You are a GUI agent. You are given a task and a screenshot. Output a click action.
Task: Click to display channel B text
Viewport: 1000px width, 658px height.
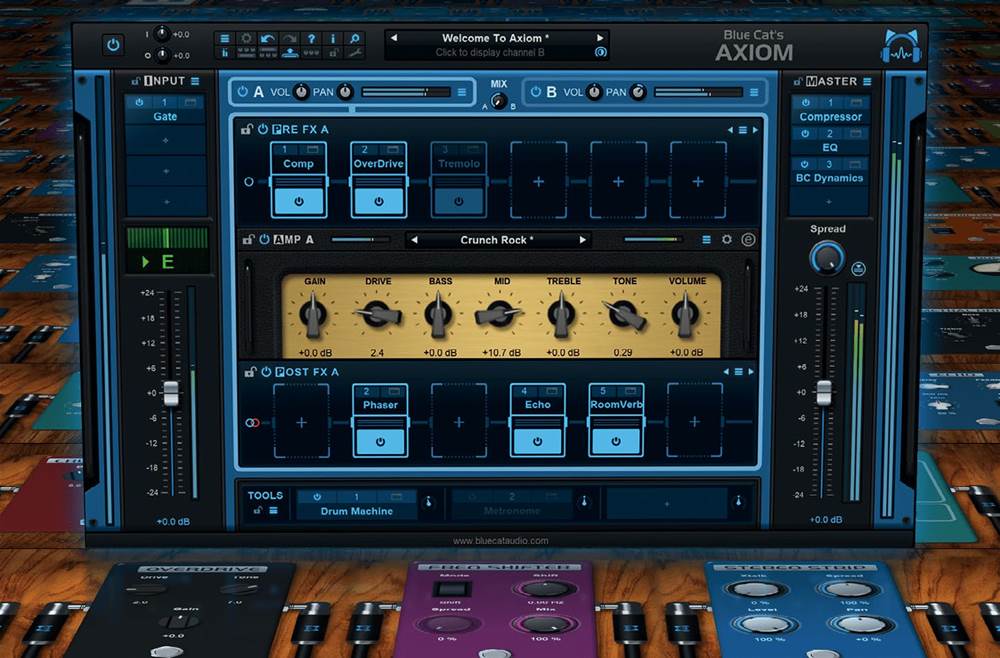[x=490, y=52]
